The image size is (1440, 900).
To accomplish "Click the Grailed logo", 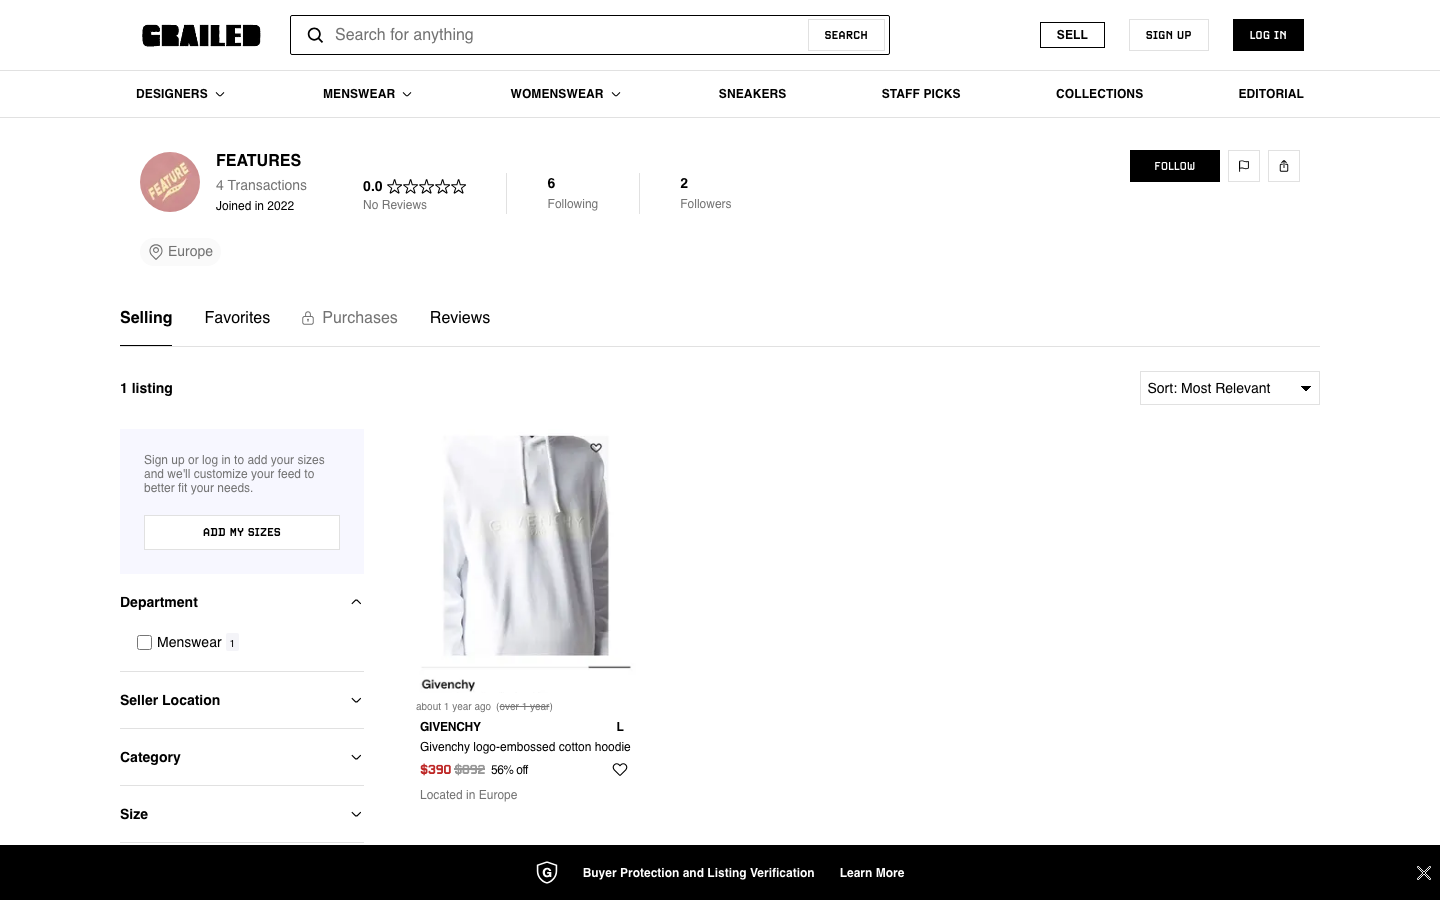I will 201,35.
